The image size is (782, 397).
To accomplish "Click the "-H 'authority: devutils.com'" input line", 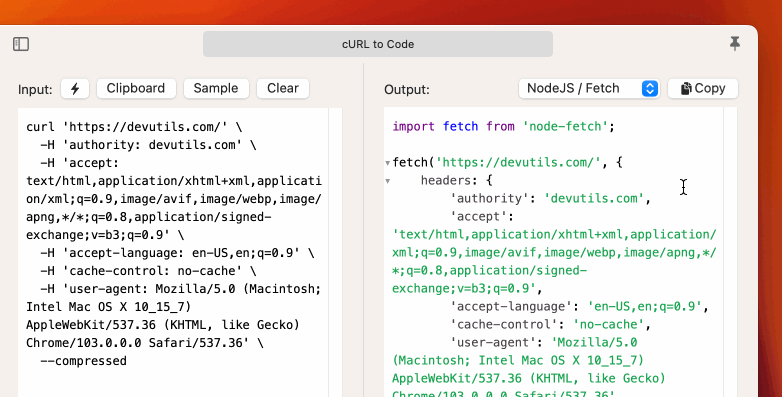I will click(x=148, y=145).
